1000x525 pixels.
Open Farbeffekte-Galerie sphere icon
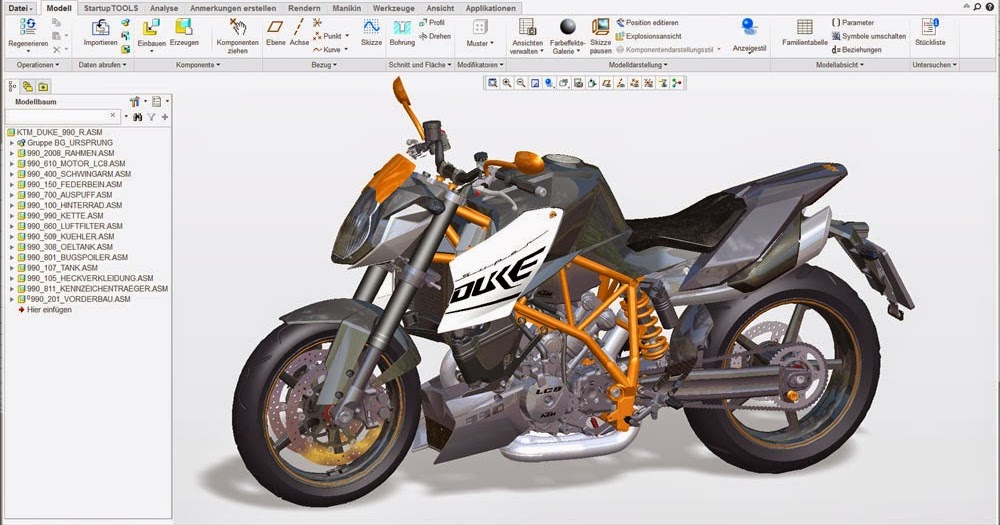coord(568,26)
